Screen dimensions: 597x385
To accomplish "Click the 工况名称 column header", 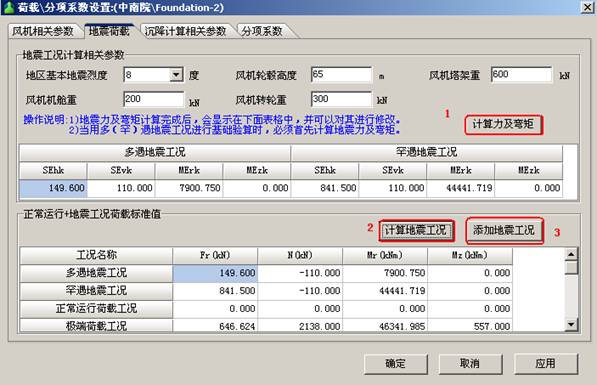I will [96, 255].
